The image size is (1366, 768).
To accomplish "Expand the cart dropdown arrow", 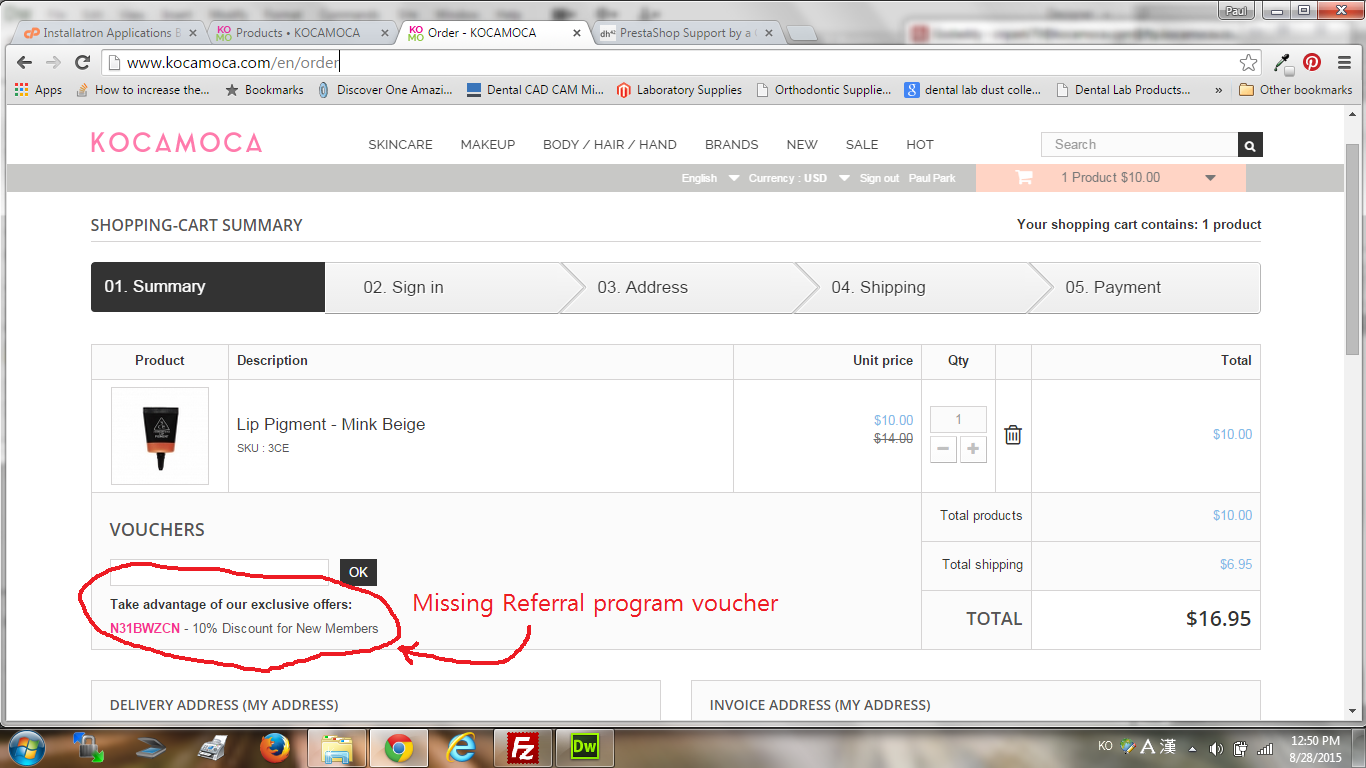I will pyautogui.click(x=1210, y=178).
